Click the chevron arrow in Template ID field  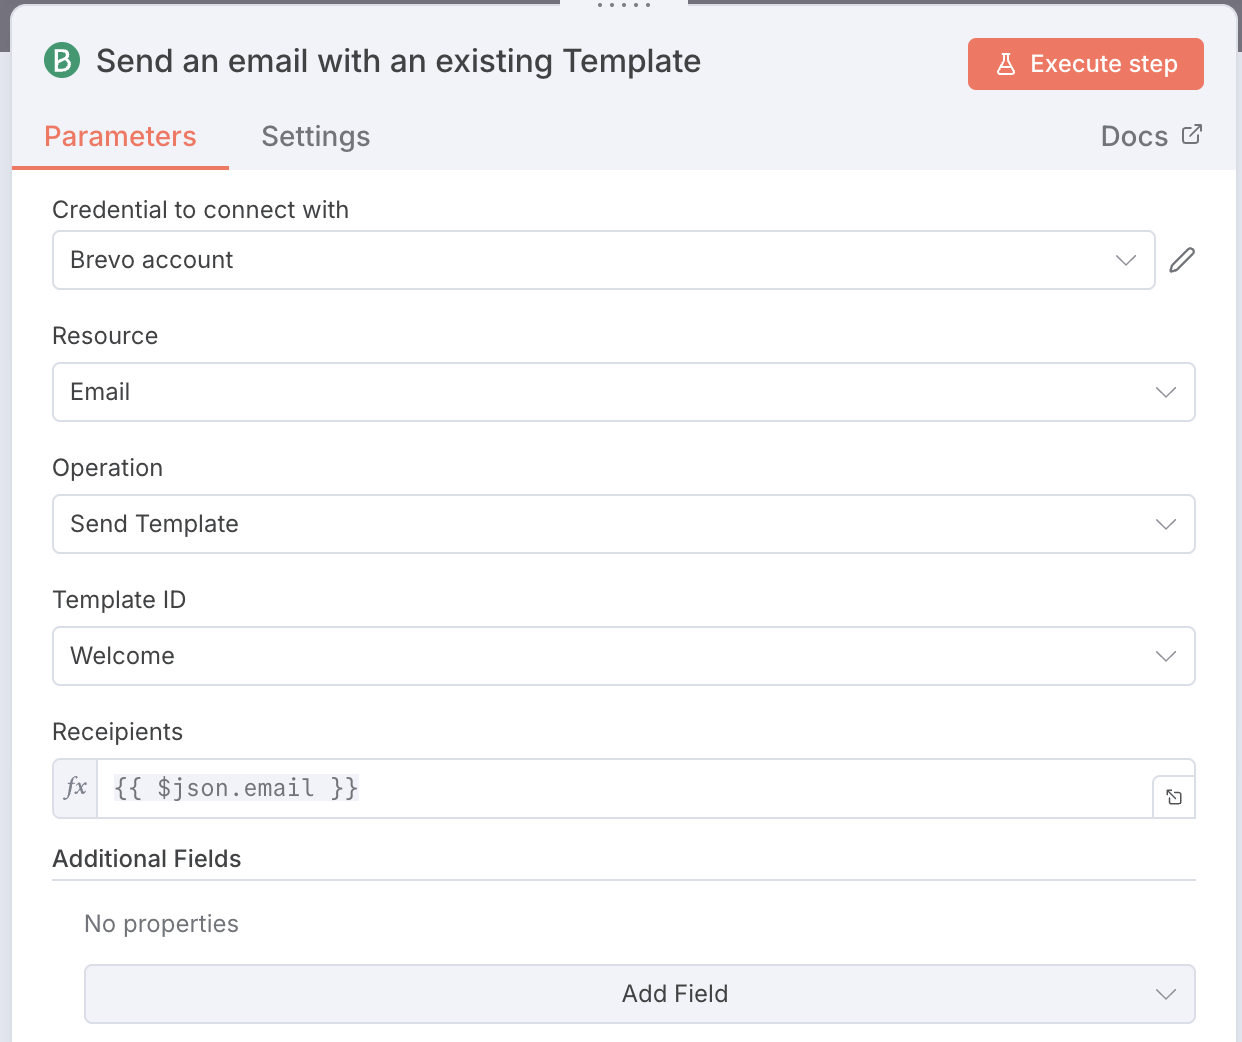[x=1165, y=656]
